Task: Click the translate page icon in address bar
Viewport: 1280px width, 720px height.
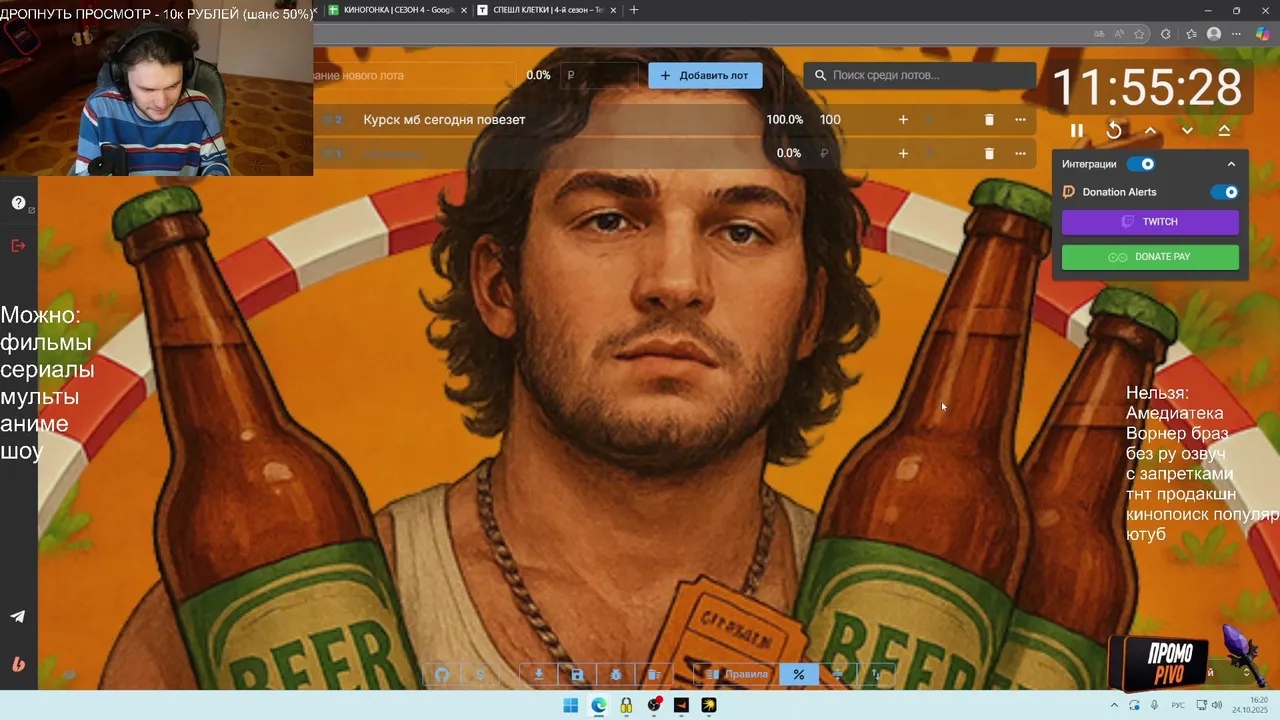Action: [x=1099, y=34]
